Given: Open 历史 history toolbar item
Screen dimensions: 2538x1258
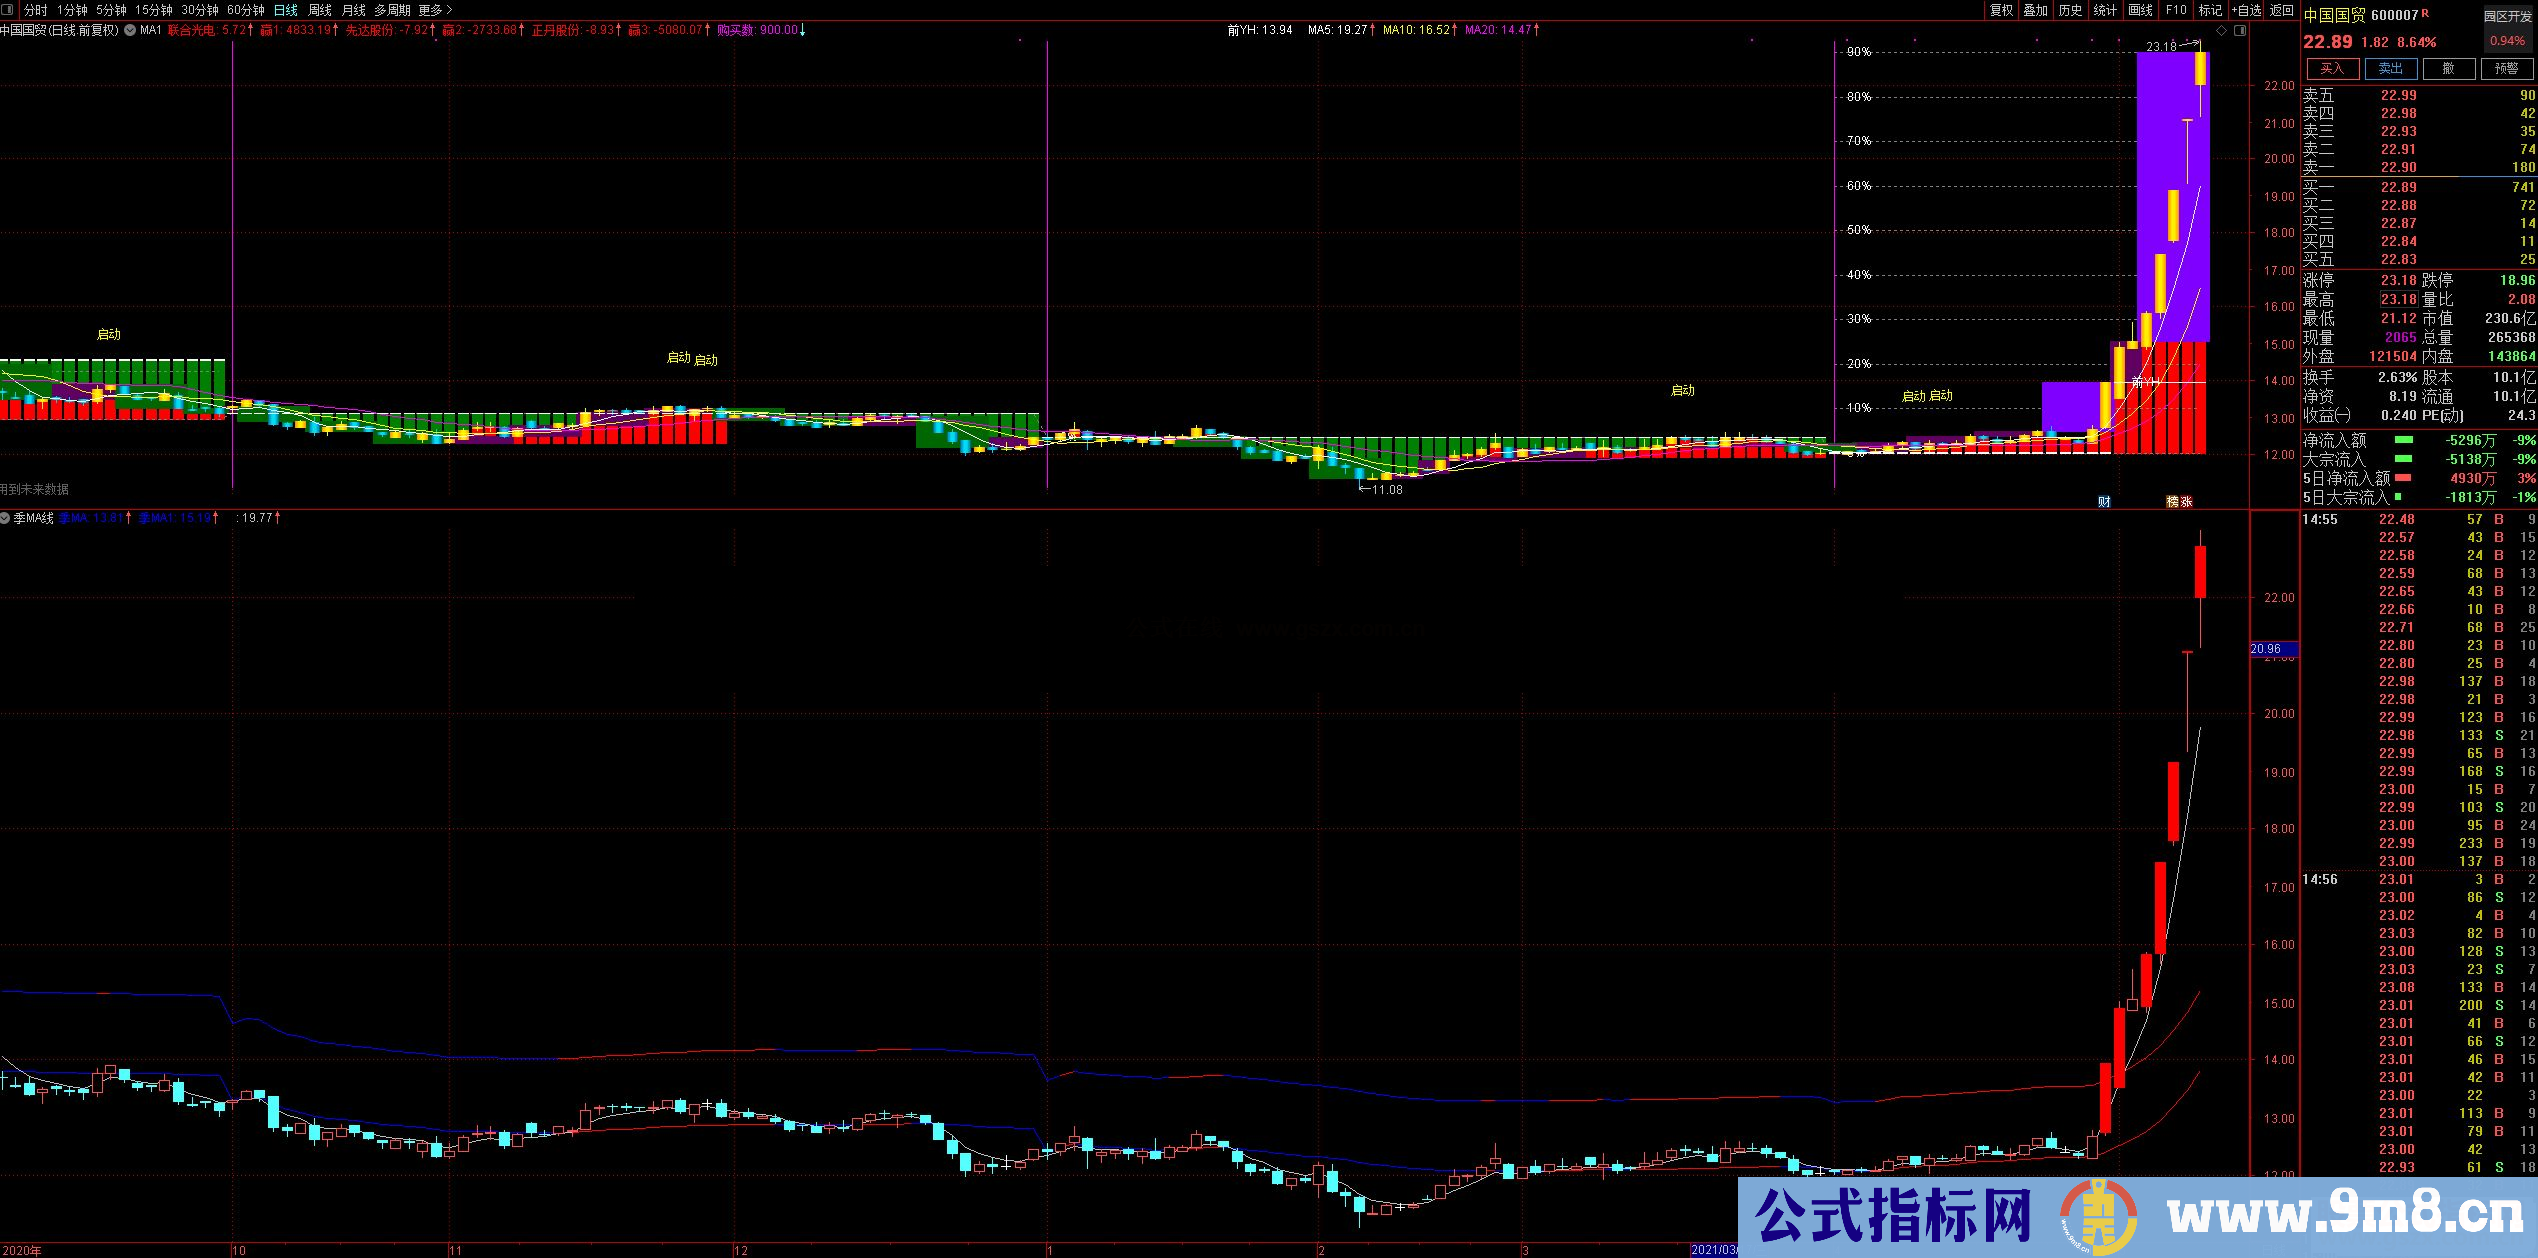Looking at the screenshot, I should (2071, 10).
